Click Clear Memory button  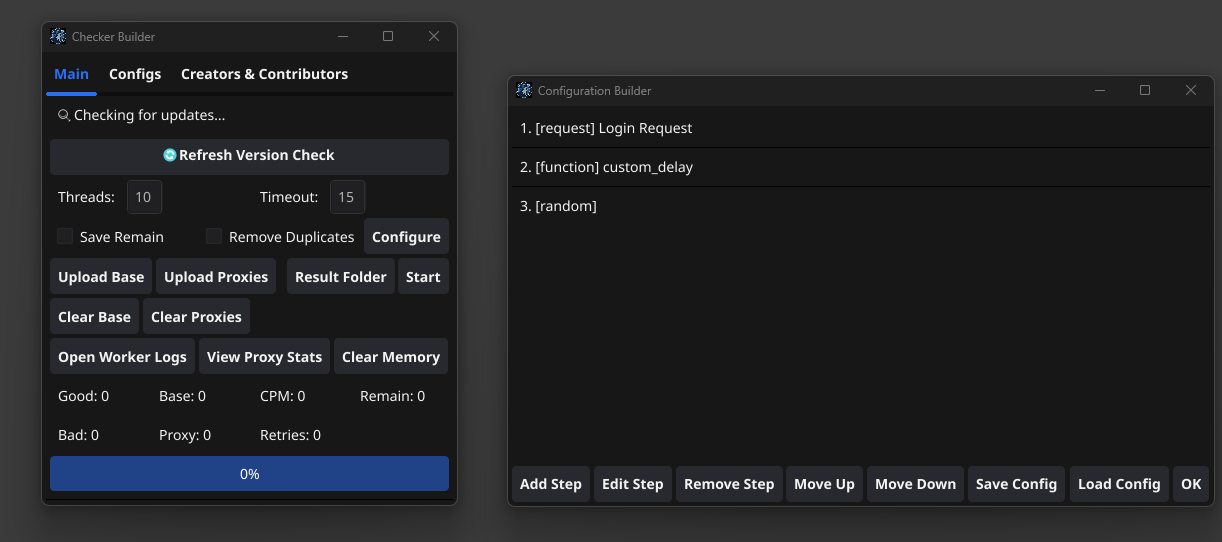click(391, 357)
